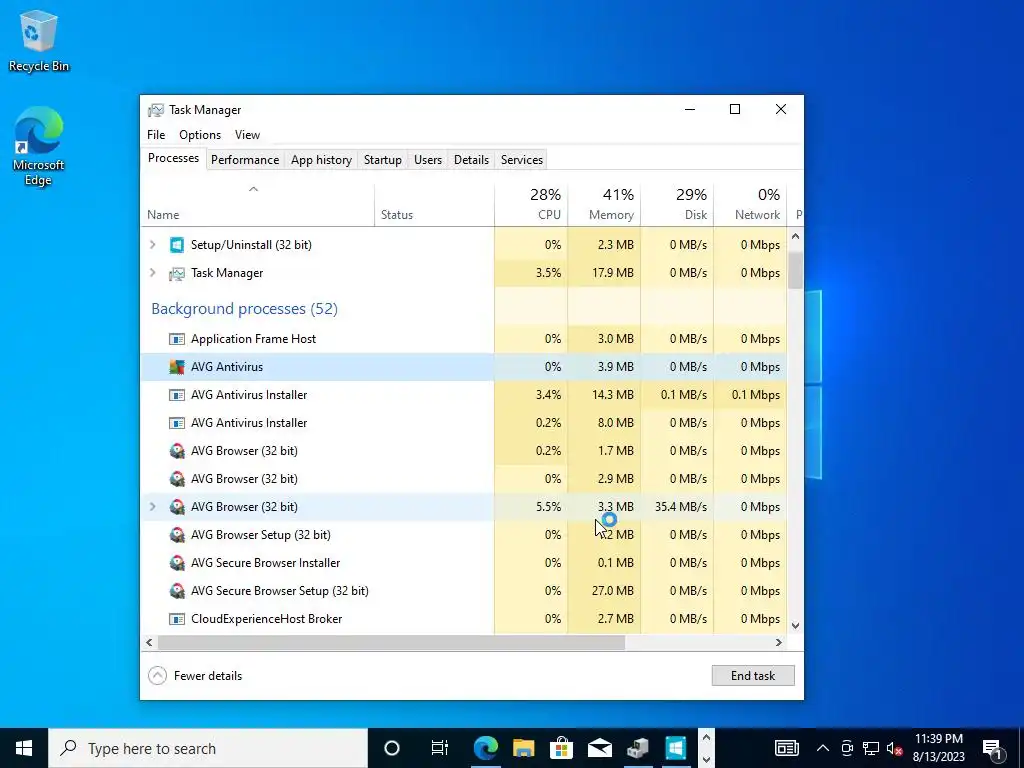The width and height of the screenshot is (1024, 768).
Task: Sort by the Disk column header
Action: 677,204
